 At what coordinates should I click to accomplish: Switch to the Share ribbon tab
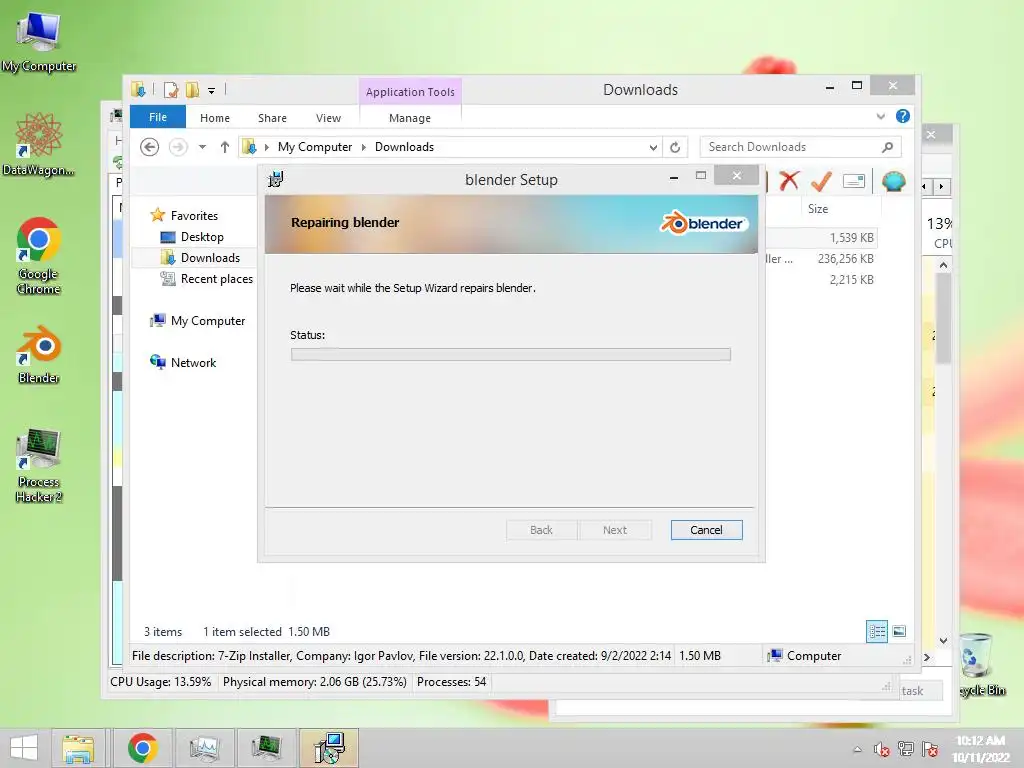point(272,118)
